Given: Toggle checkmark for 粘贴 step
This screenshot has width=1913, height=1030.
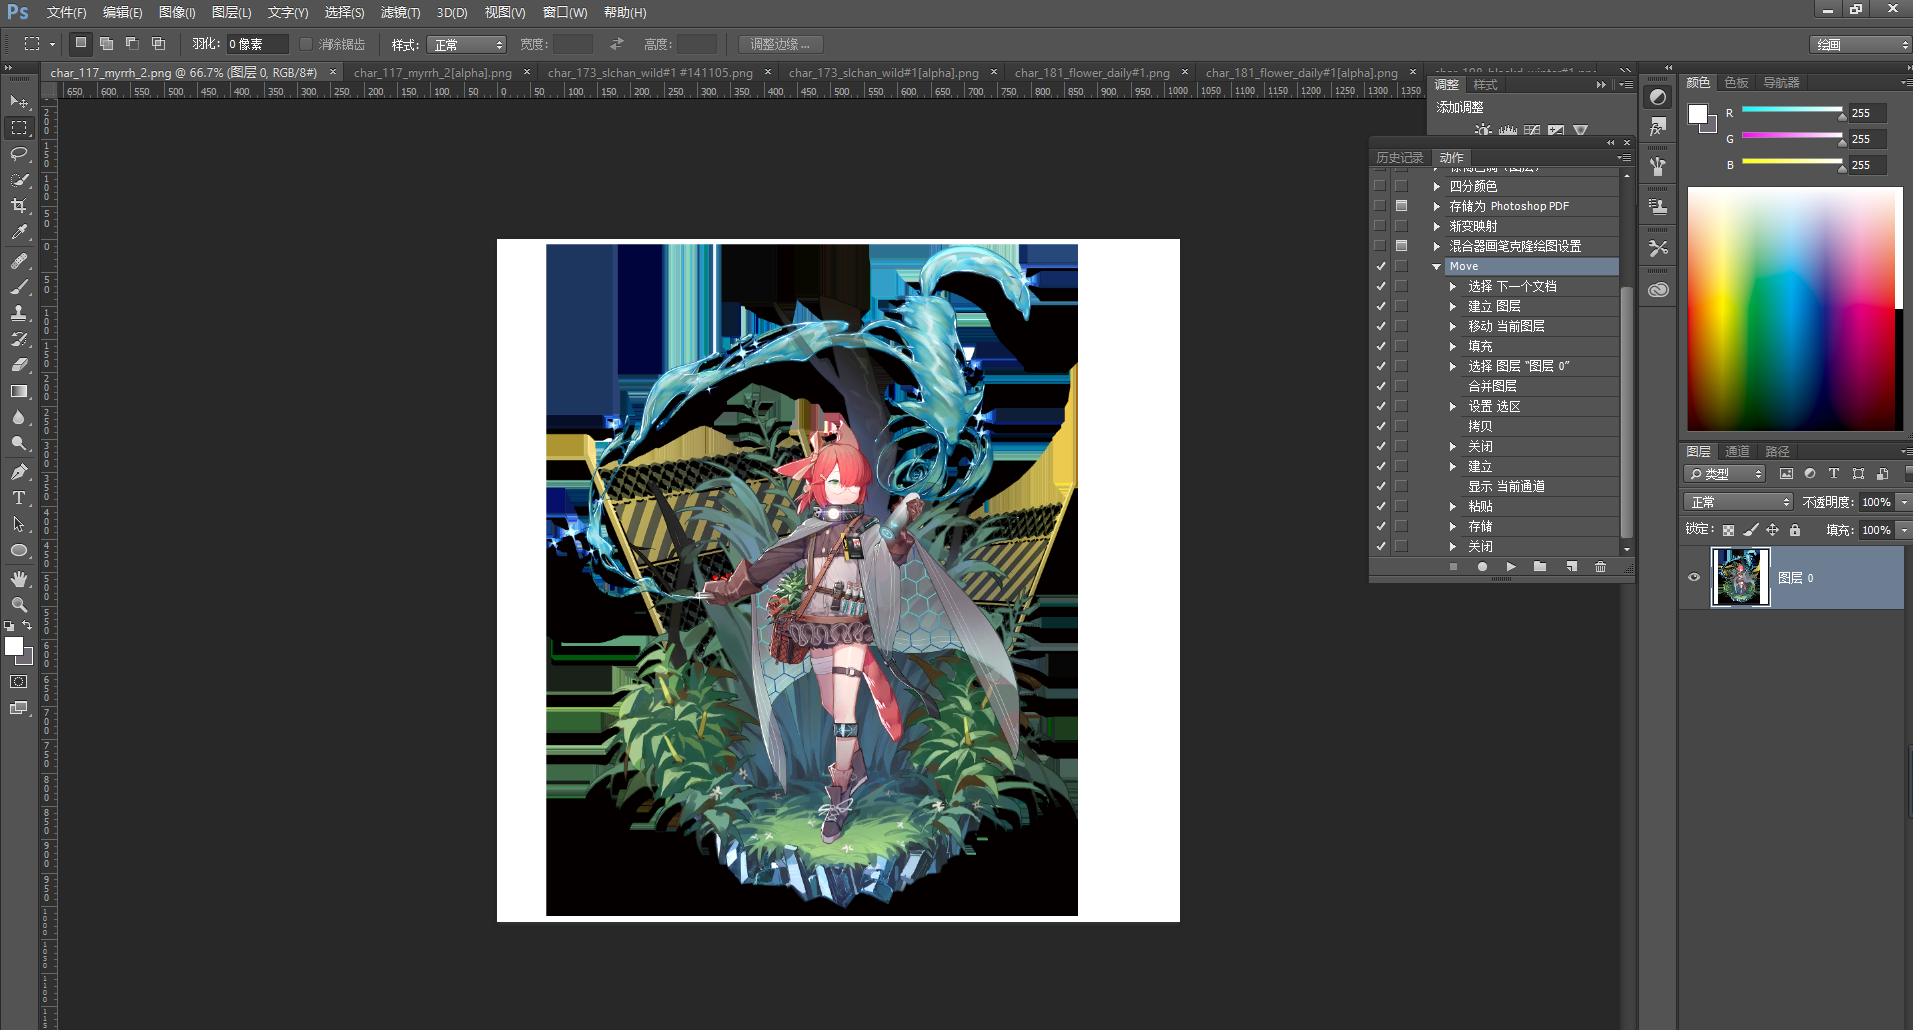Looking at the screenshot, I should tap(1380, 506).
